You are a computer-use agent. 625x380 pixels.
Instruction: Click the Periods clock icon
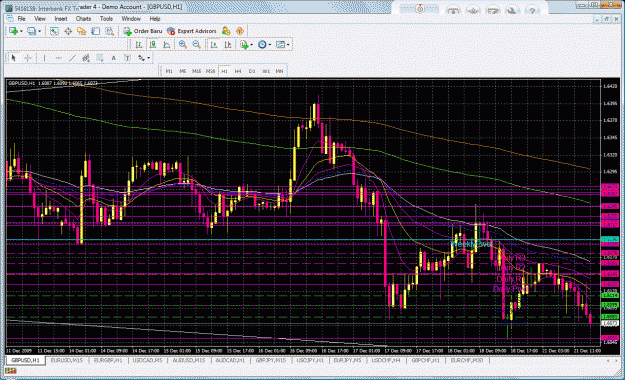[262, 45]
